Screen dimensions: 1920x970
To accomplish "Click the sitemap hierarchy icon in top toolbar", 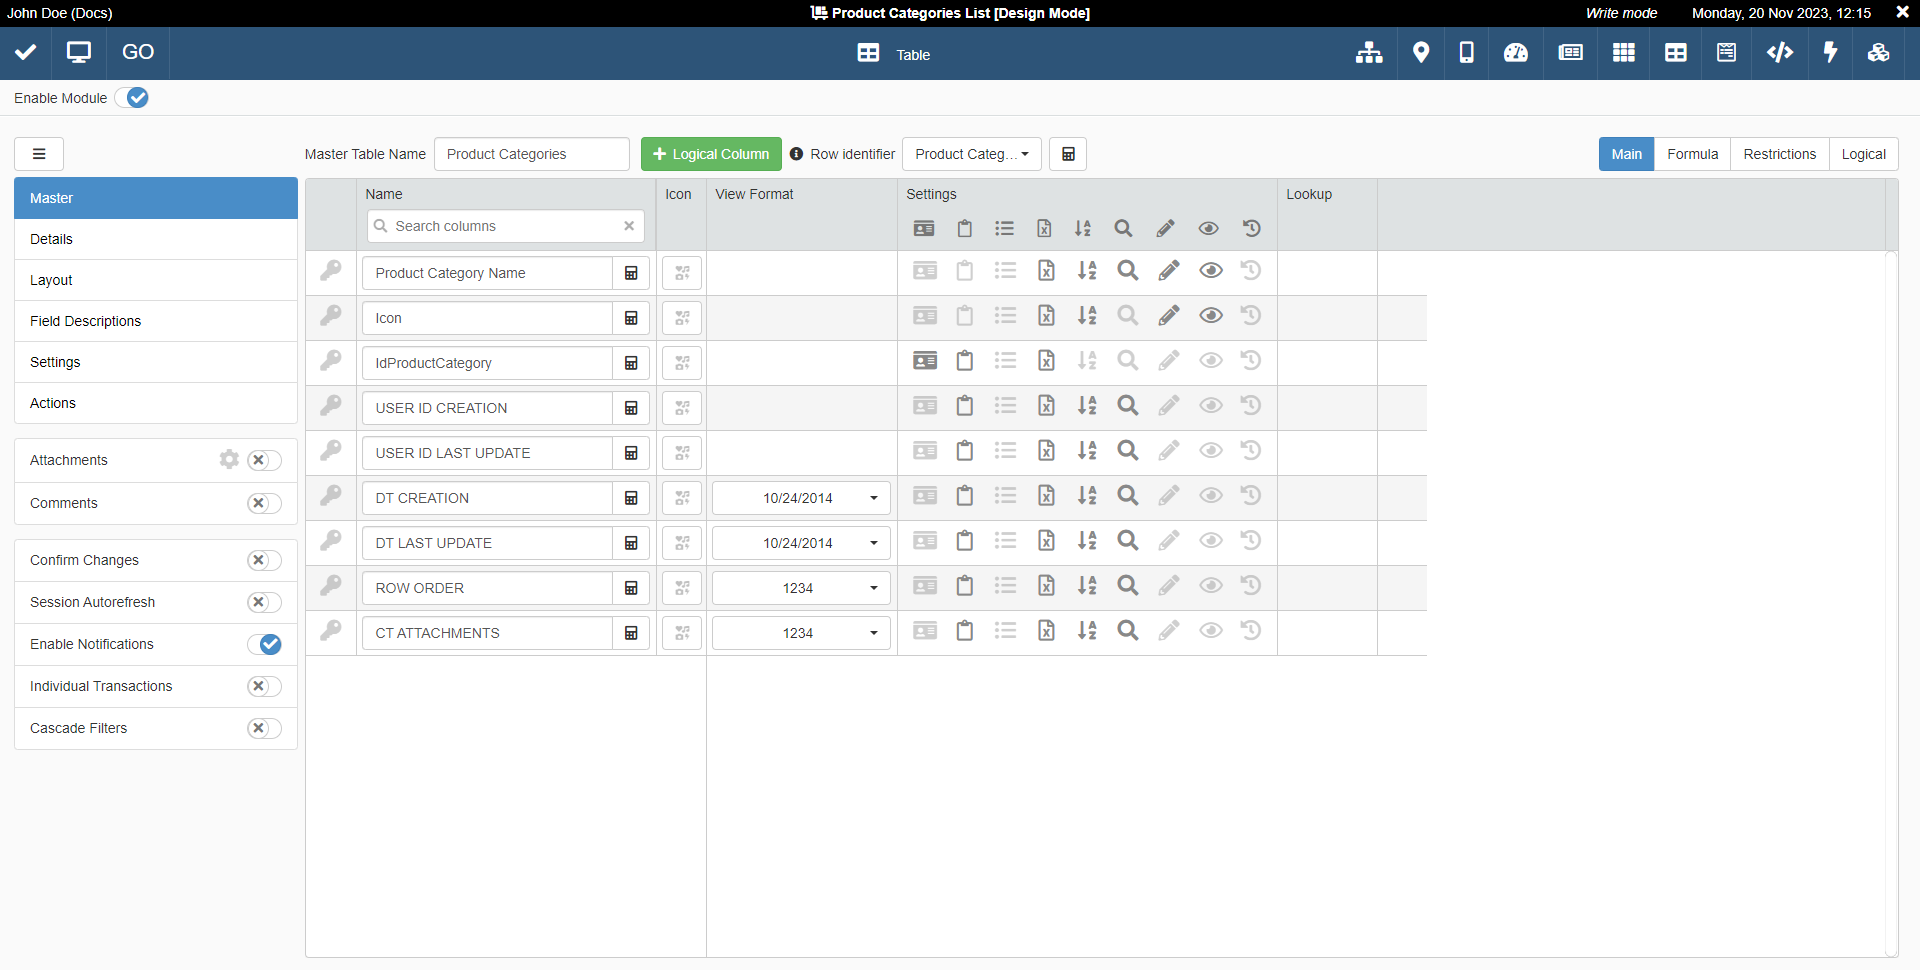I will point(1368,53).
